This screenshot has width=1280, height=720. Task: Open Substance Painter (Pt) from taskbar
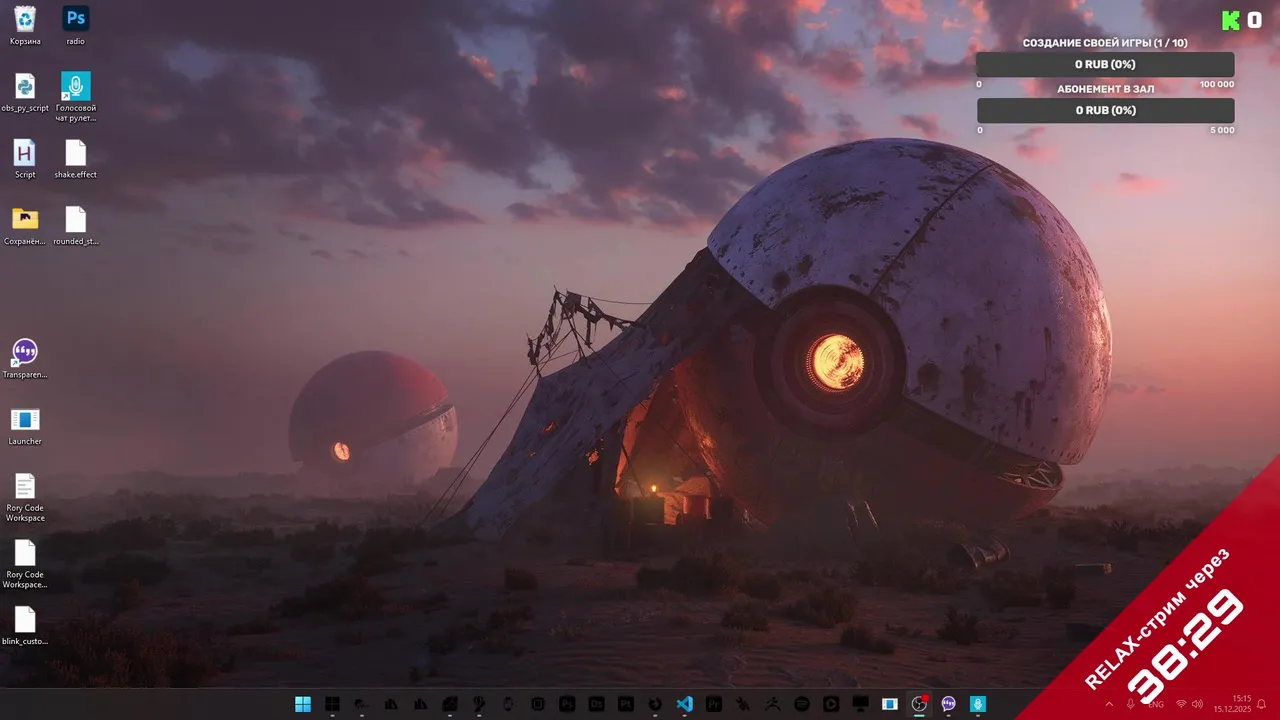(x=625, y=704)
